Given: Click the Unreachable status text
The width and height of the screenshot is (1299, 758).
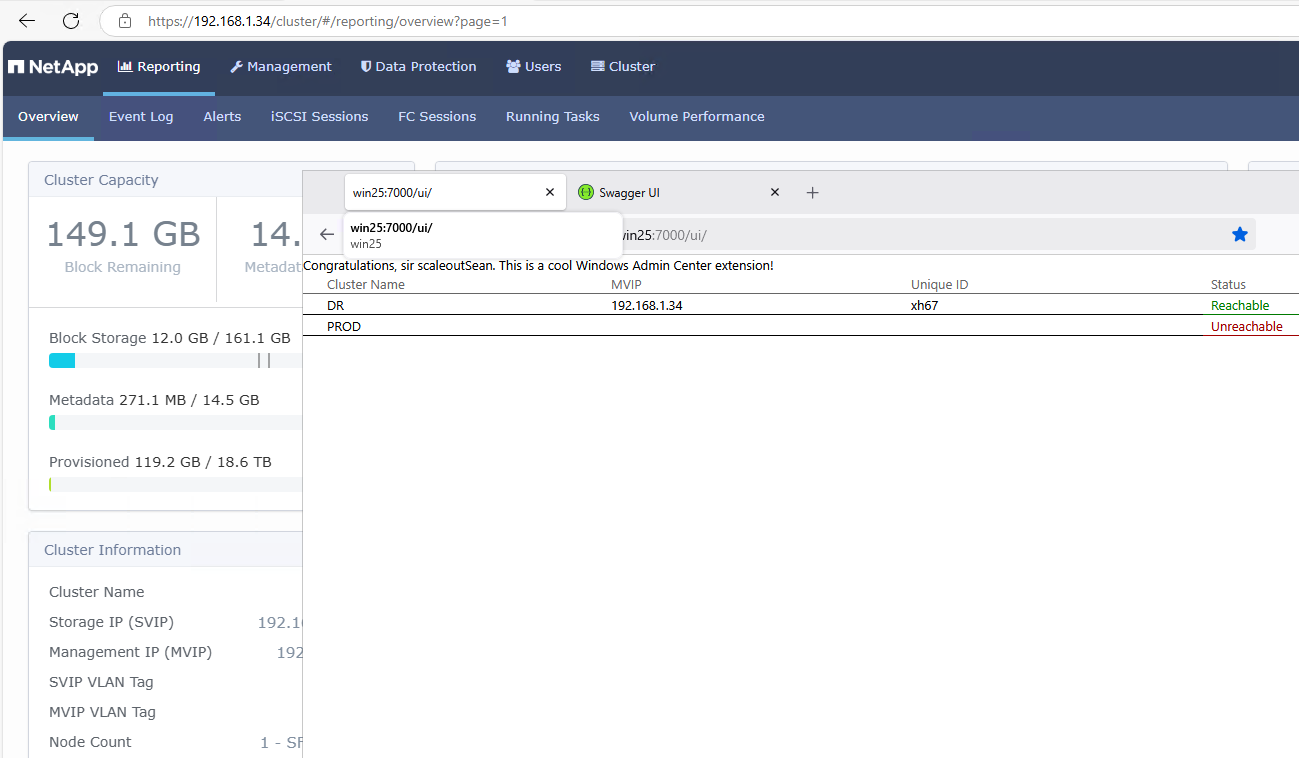Looking at the screenshot, I should coord(1247,327).
